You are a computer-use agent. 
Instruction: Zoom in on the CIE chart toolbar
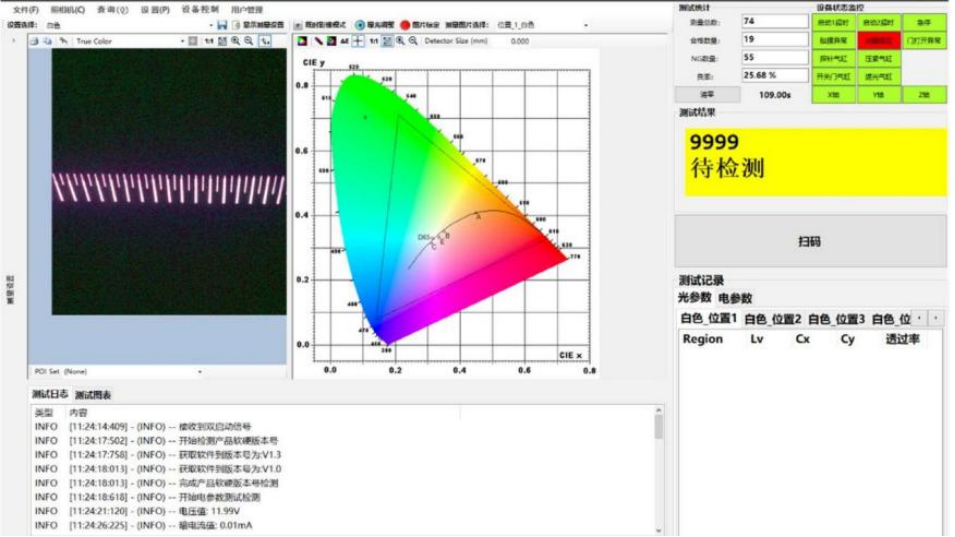[x=400, y=41]
